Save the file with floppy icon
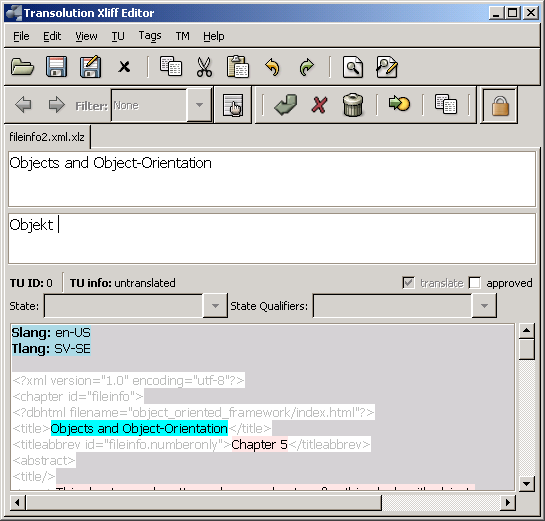This screenshot has width=545, height=521. coord(56,67)
